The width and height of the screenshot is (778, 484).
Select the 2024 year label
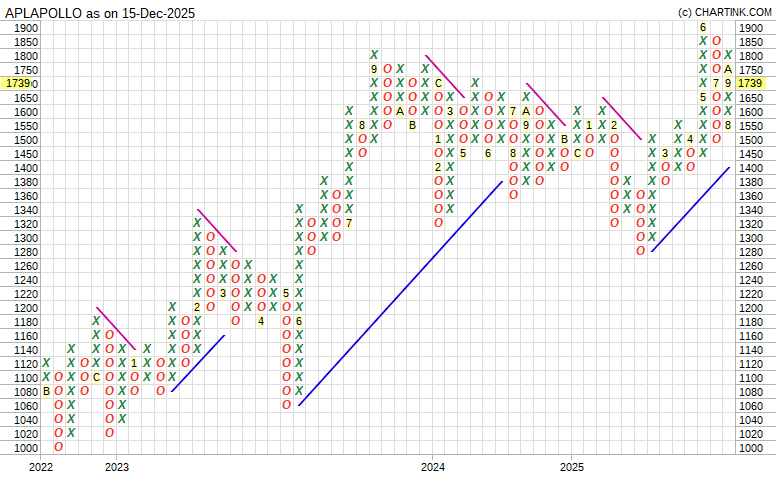(x=433, y=467)
